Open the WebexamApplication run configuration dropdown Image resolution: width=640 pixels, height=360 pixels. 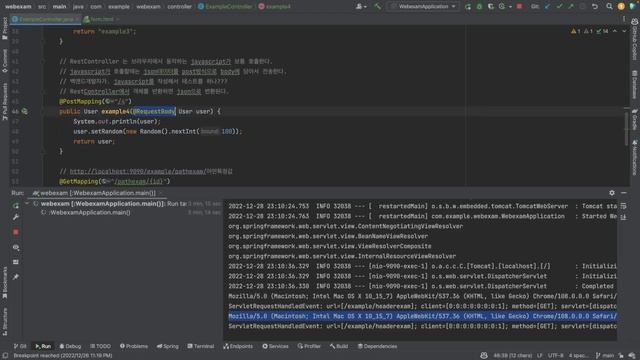(423, 7)
